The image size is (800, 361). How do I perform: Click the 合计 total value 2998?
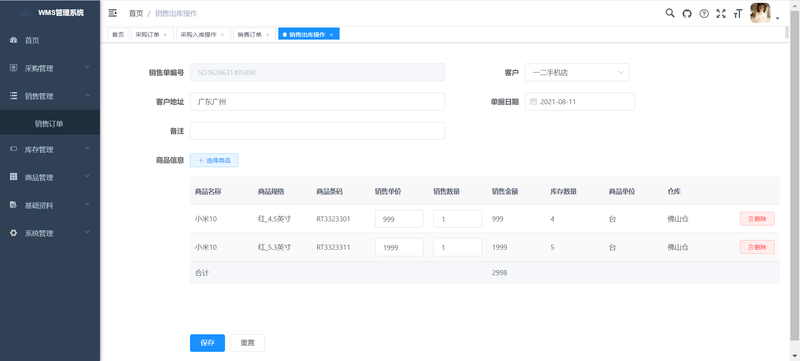point(499,273)
